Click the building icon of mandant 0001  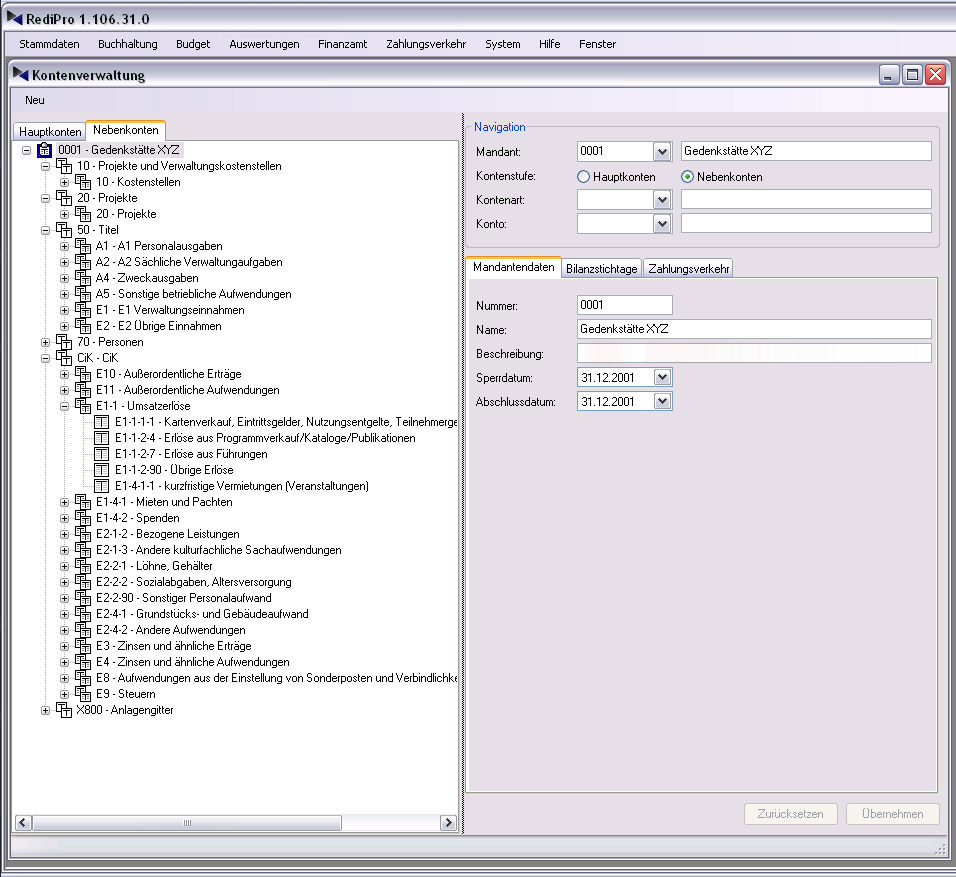45,150
